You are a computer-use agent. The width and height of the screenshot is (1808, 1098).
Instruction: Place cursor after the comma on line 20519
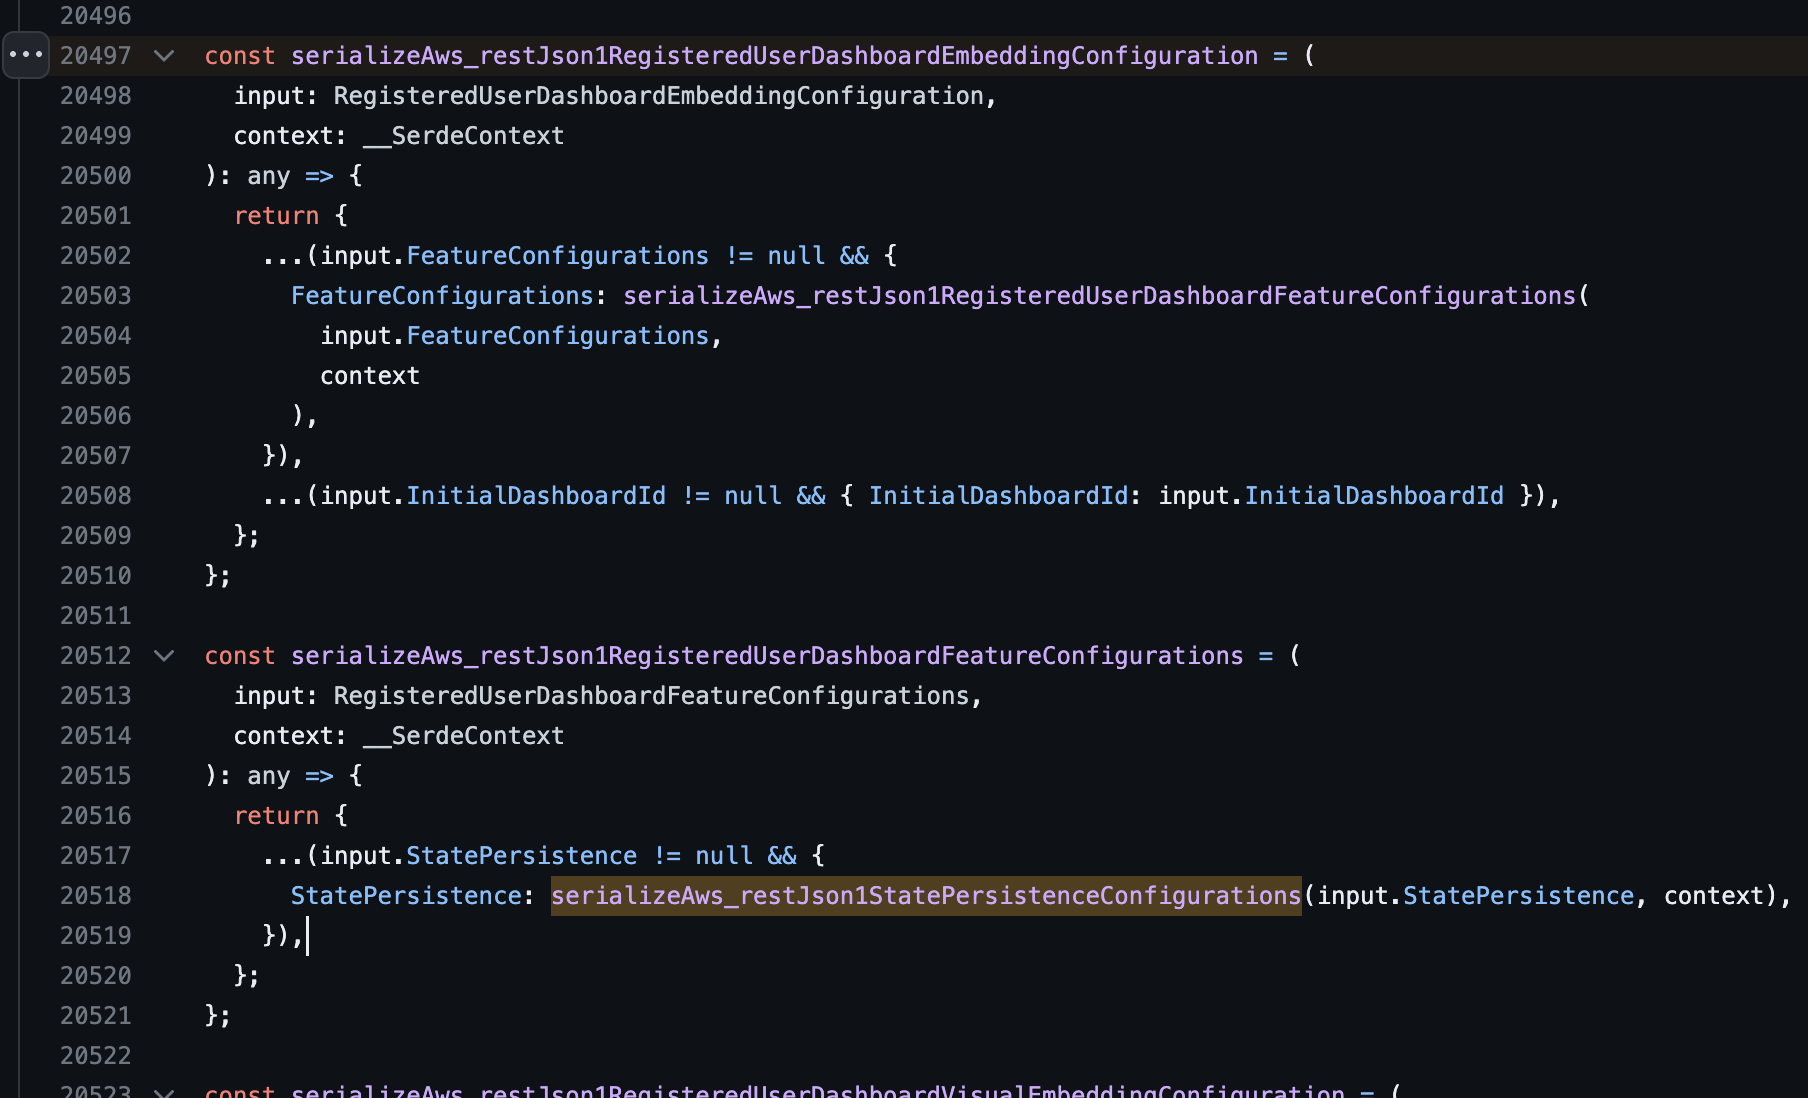[x=308, y=935]
